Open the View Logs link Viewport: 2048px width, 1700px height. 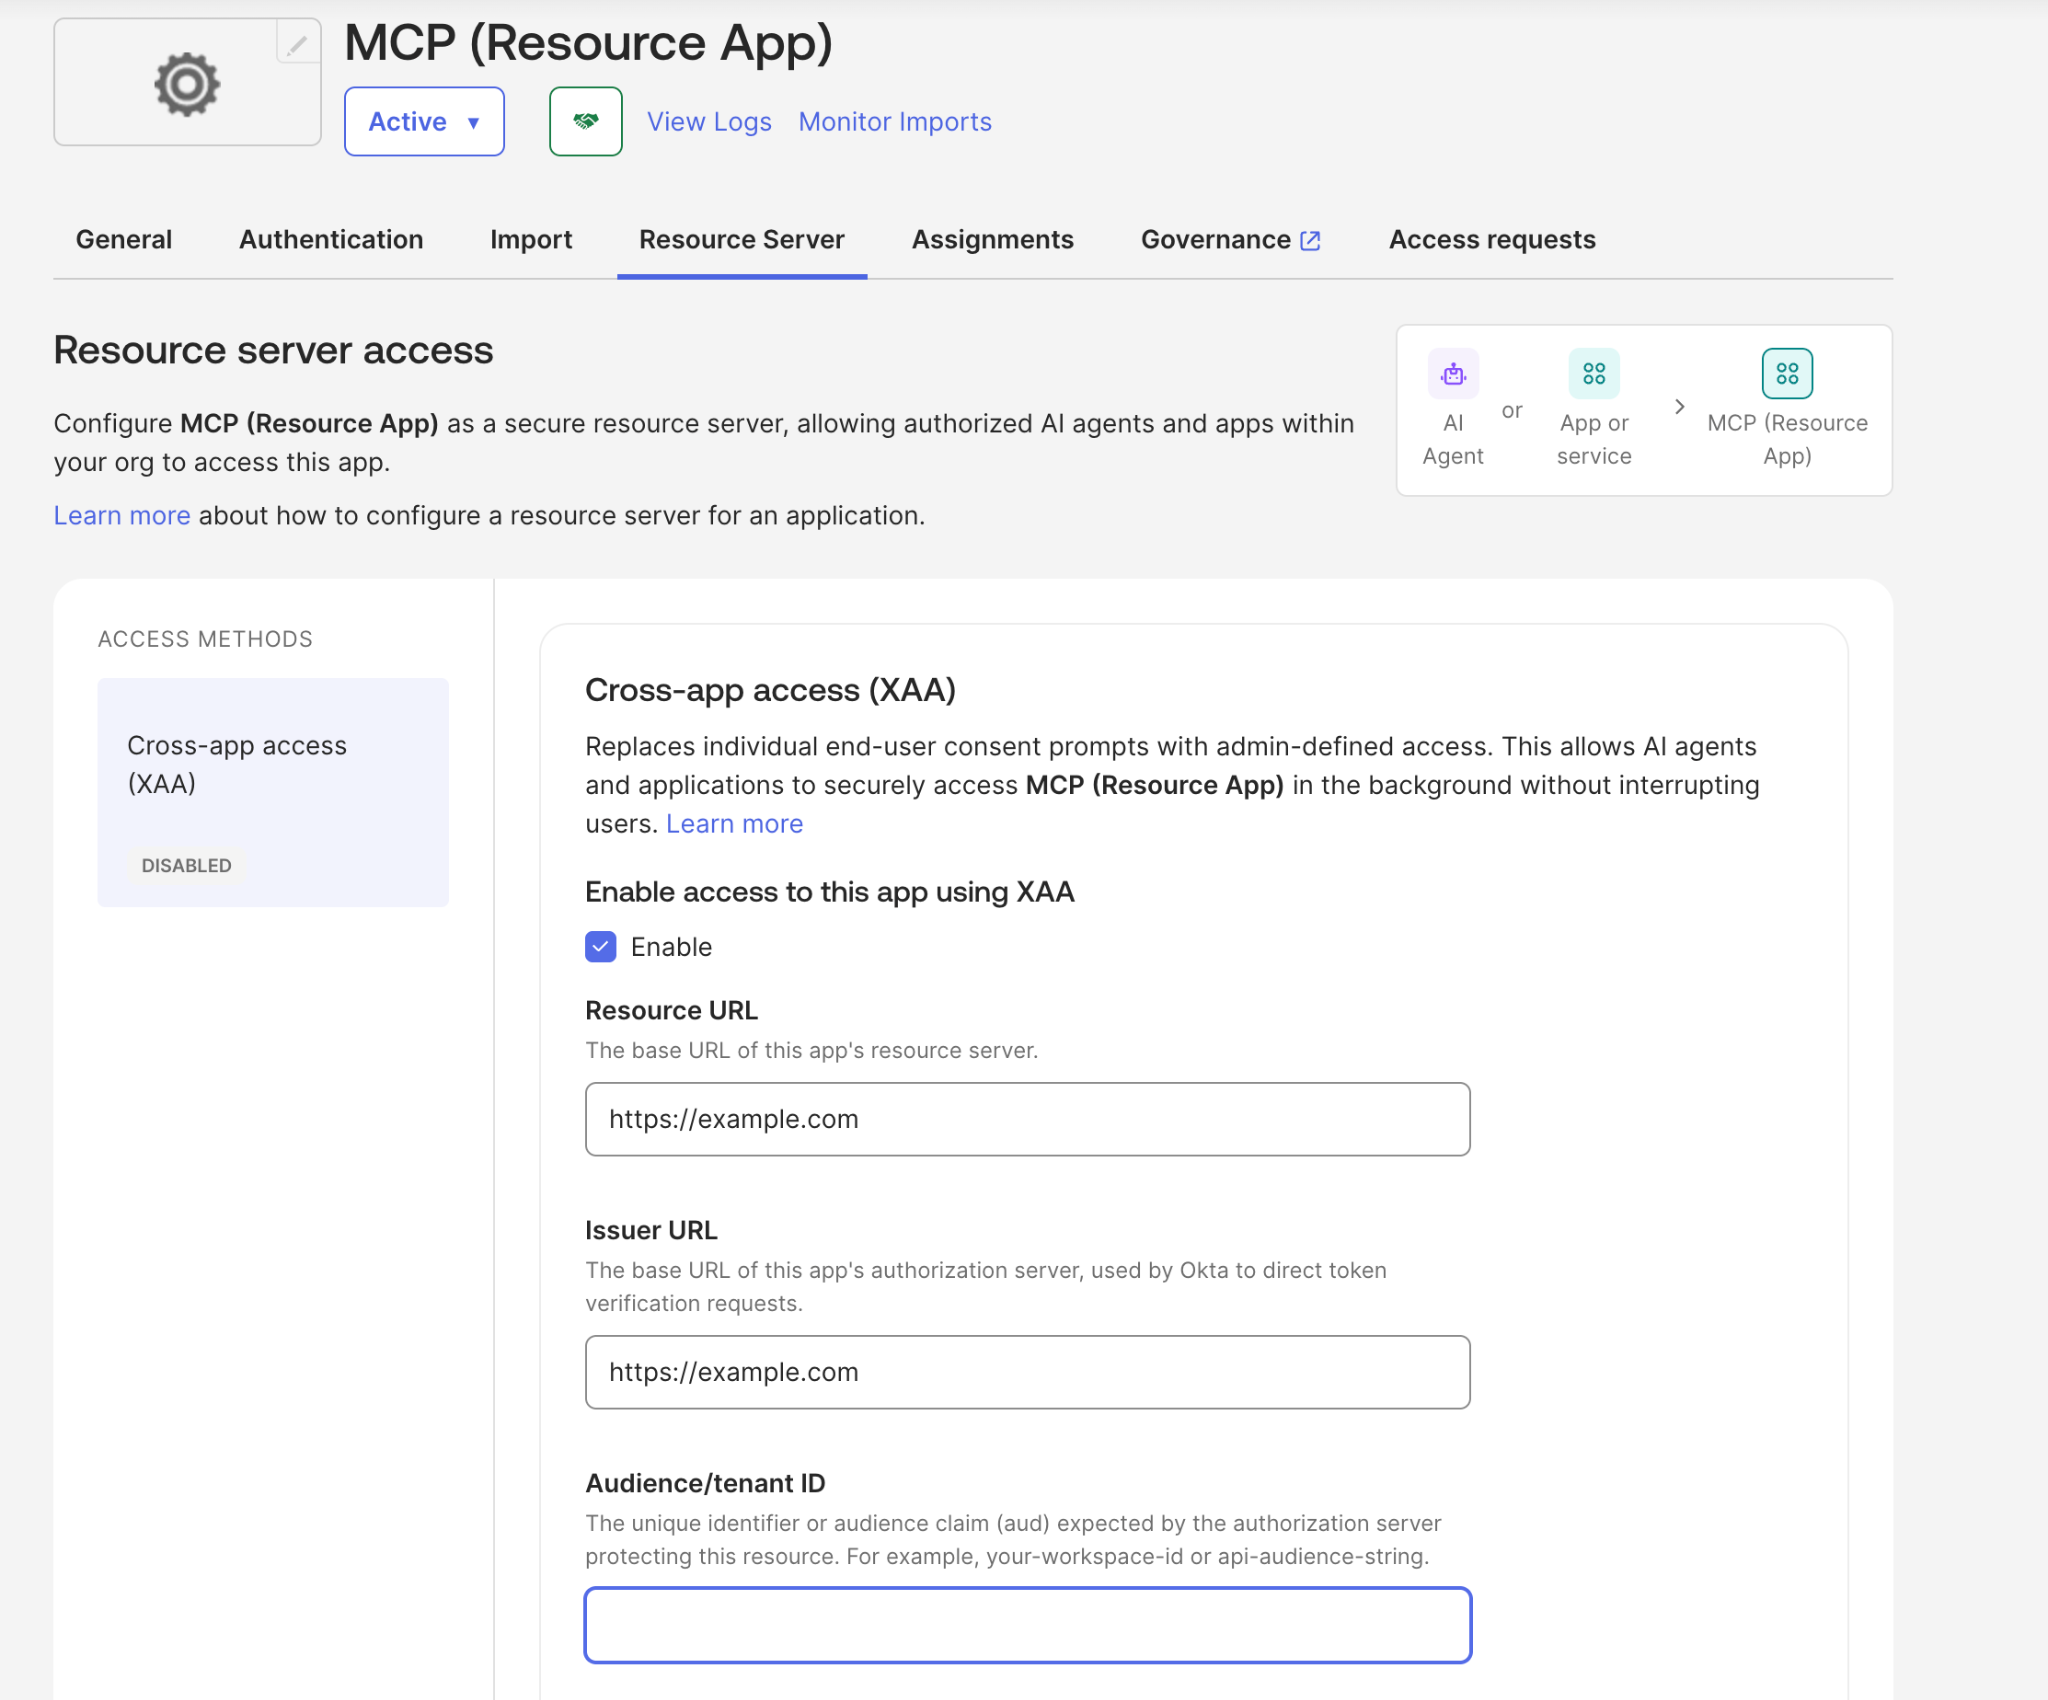coord(709,122)
